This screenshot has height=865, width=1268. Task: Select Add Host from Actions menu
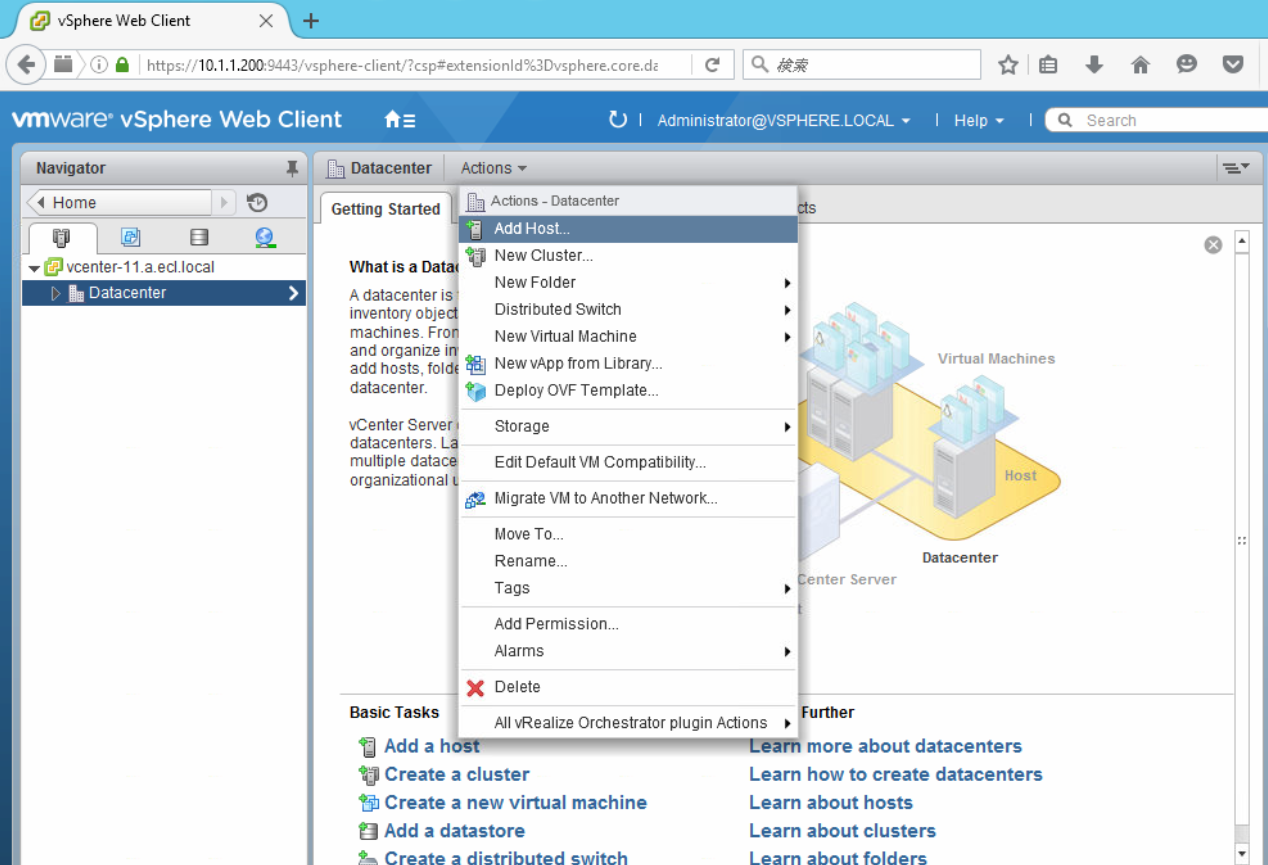[532, 229]
